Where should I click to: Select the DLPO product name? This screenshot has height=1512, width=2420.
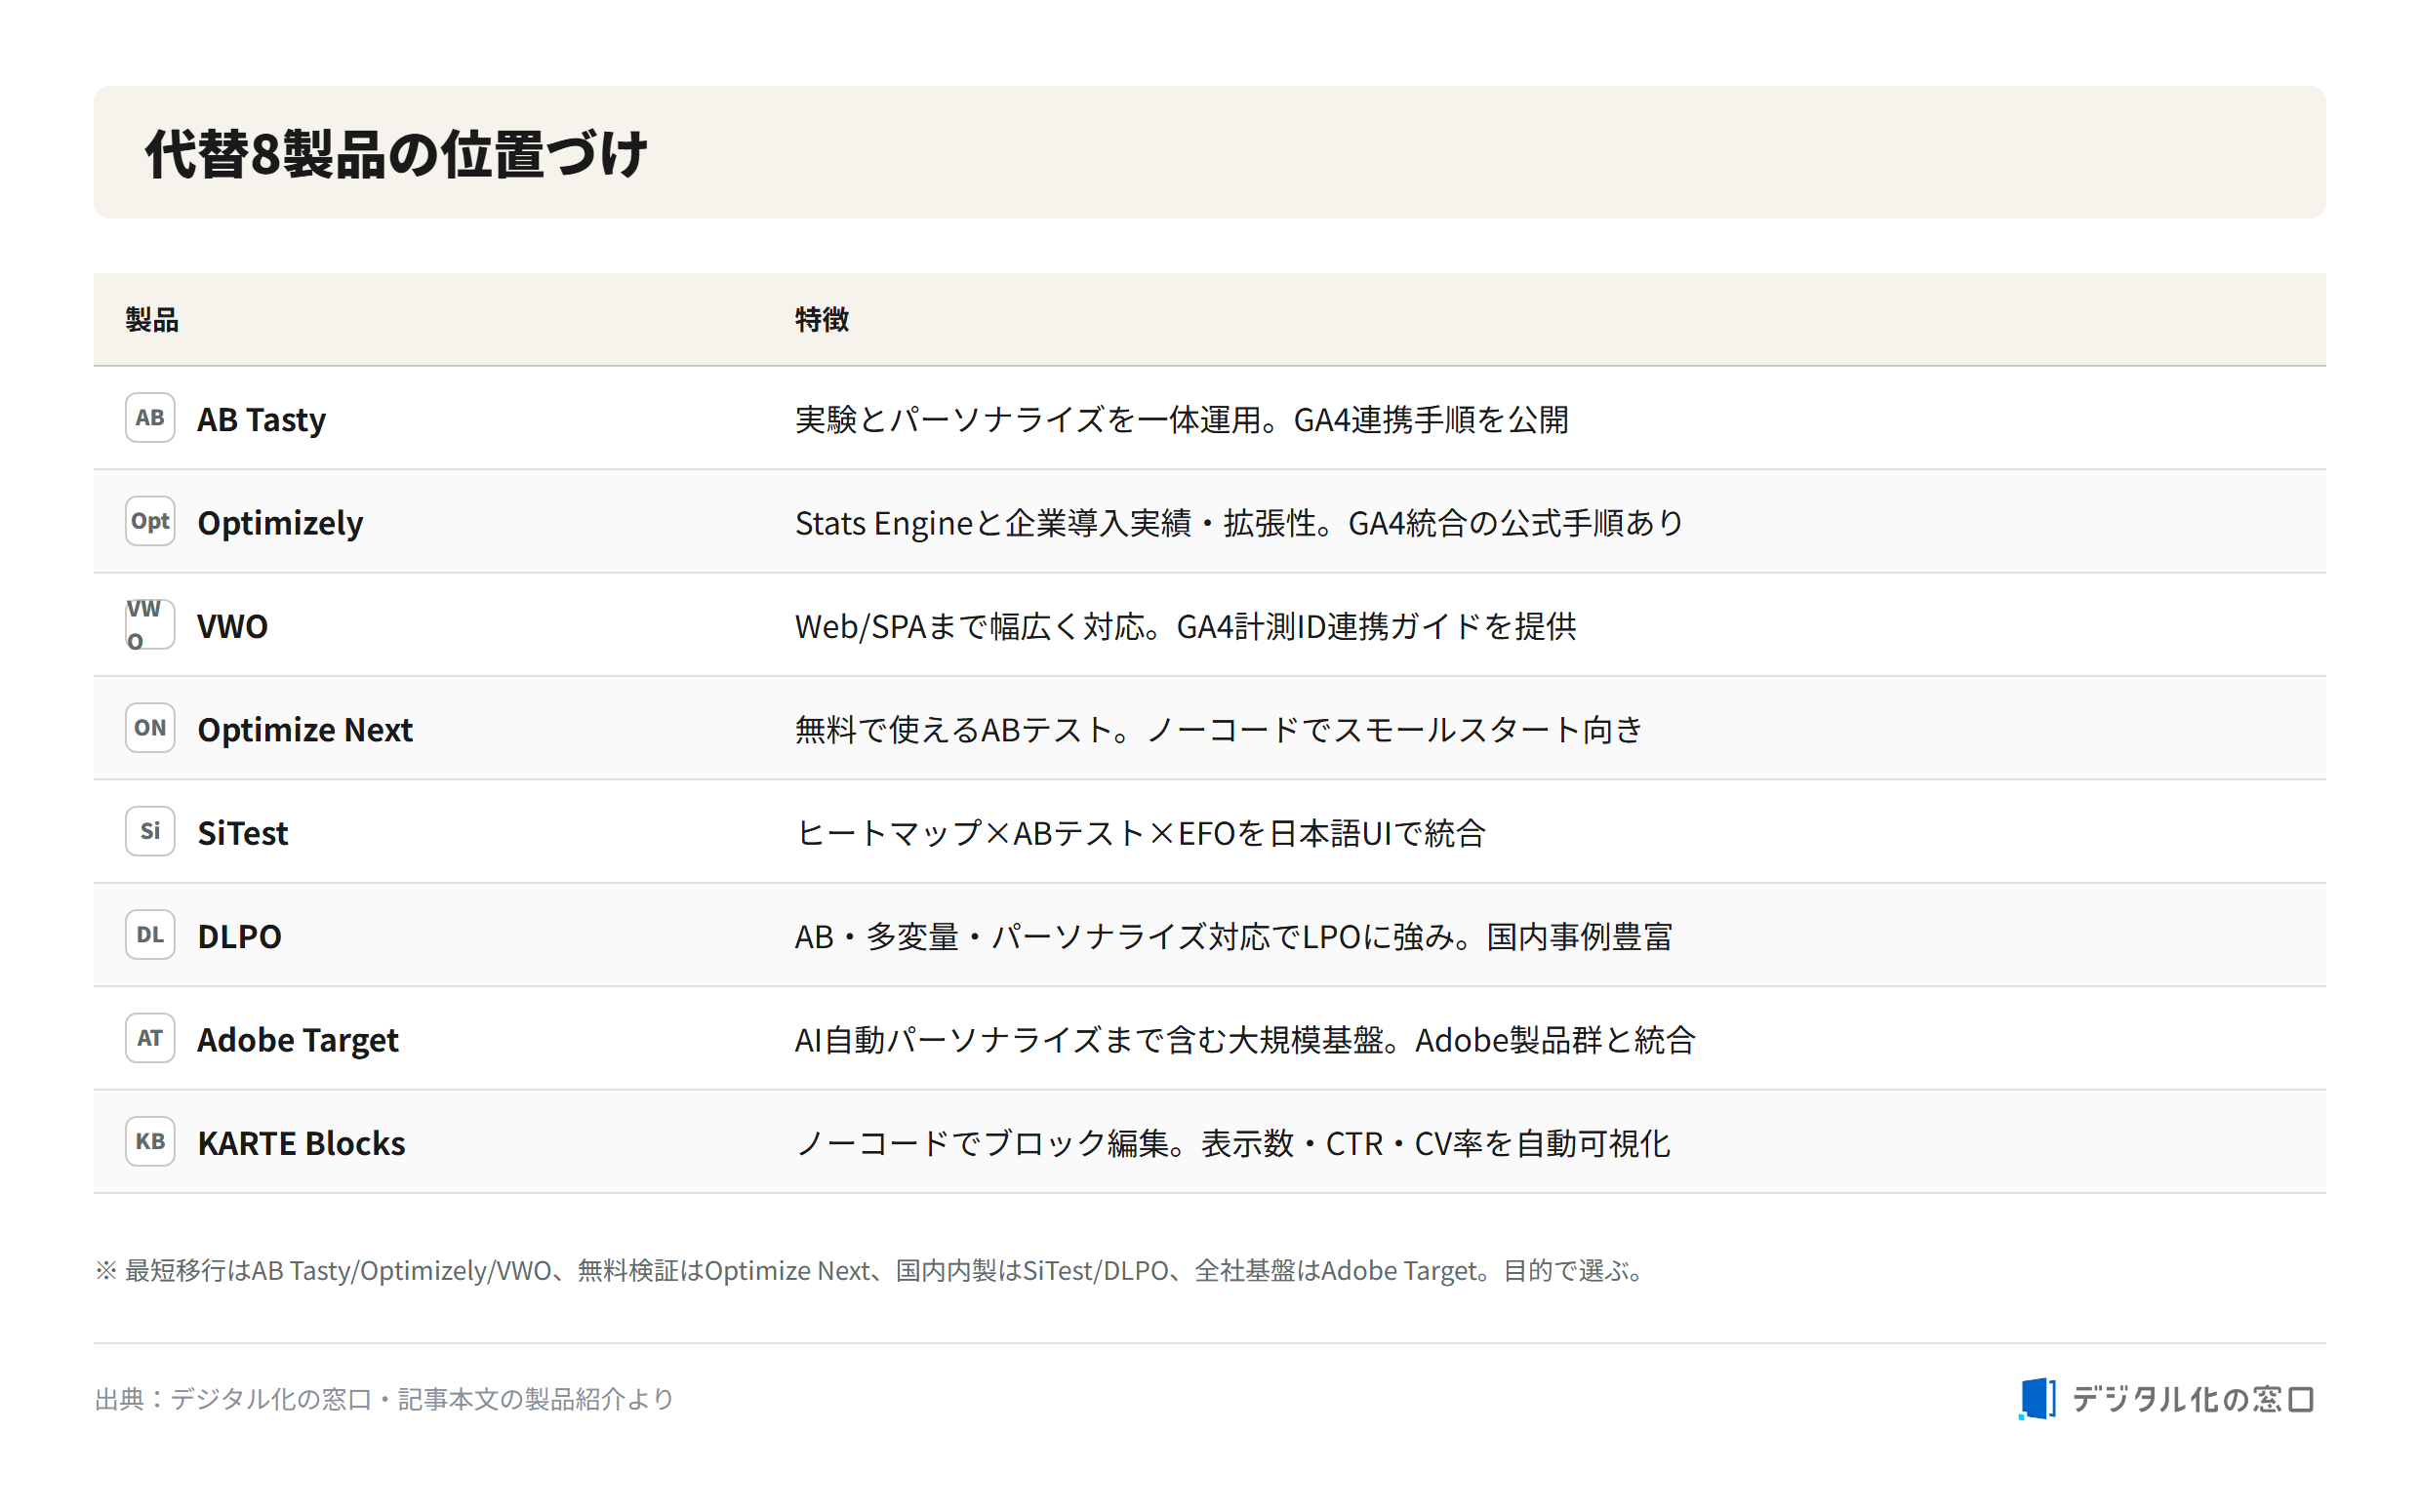[x=239, y=936]
